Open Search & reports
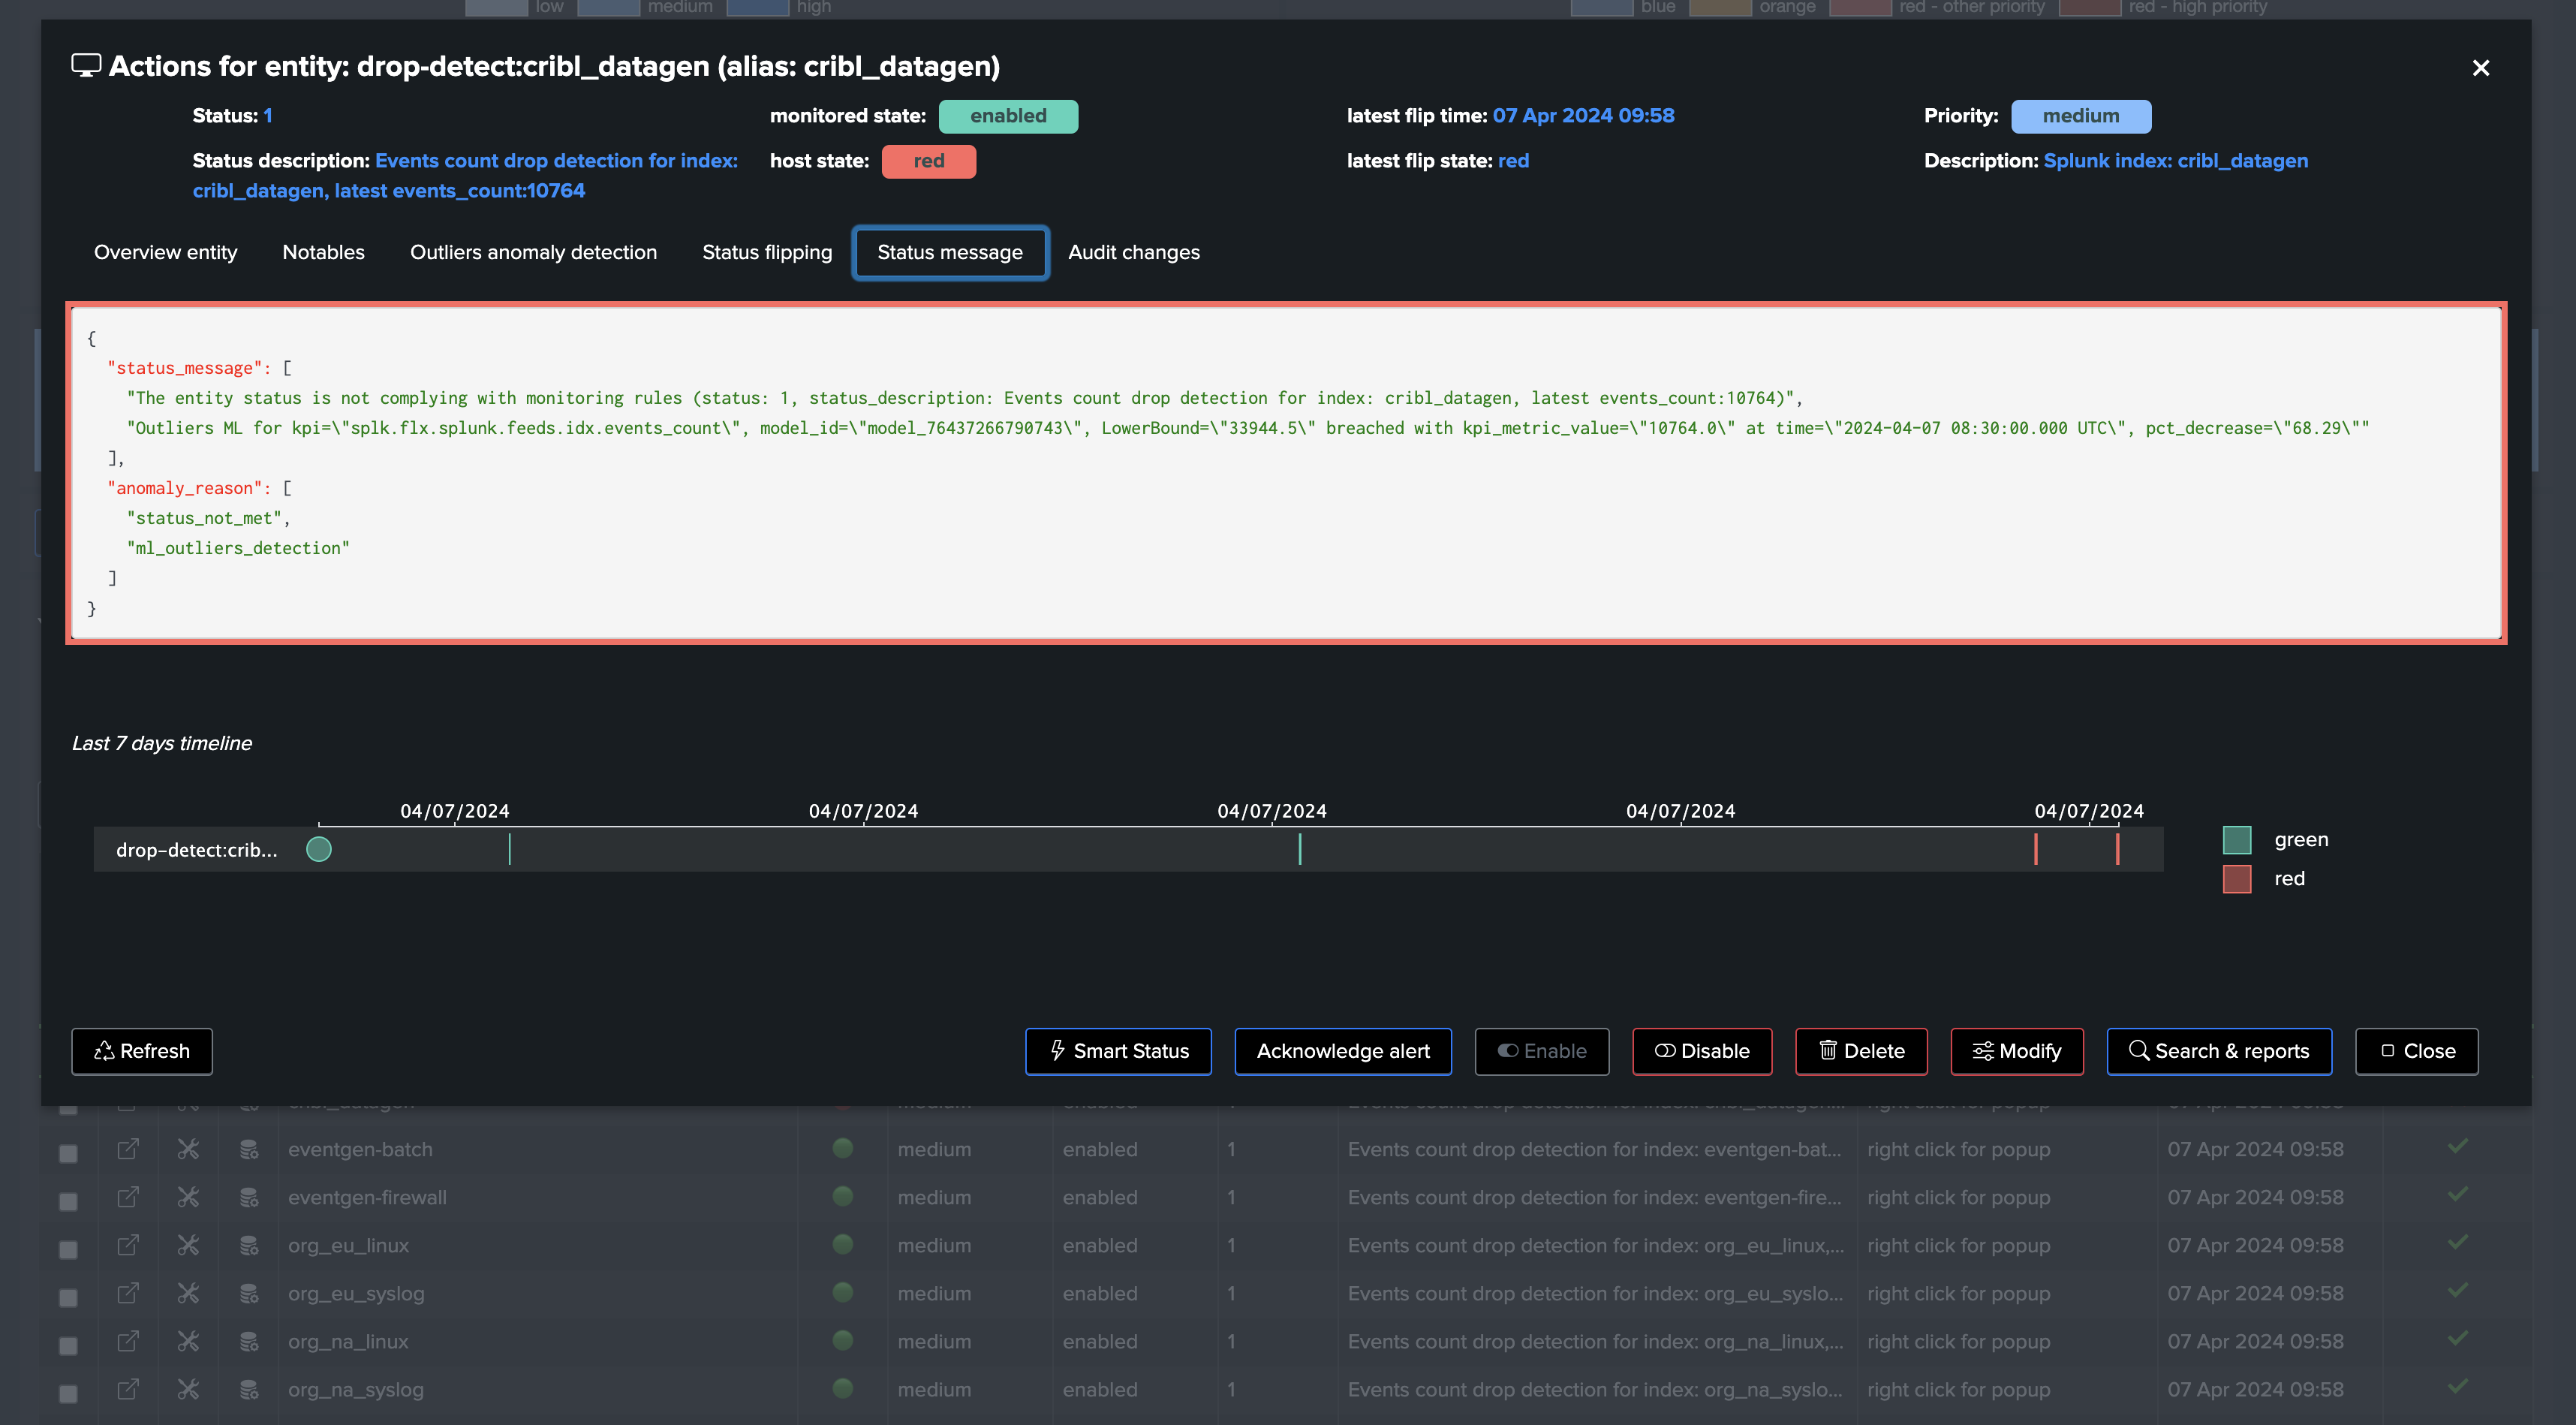2576x1425 pixels. coord(2219,1051)
